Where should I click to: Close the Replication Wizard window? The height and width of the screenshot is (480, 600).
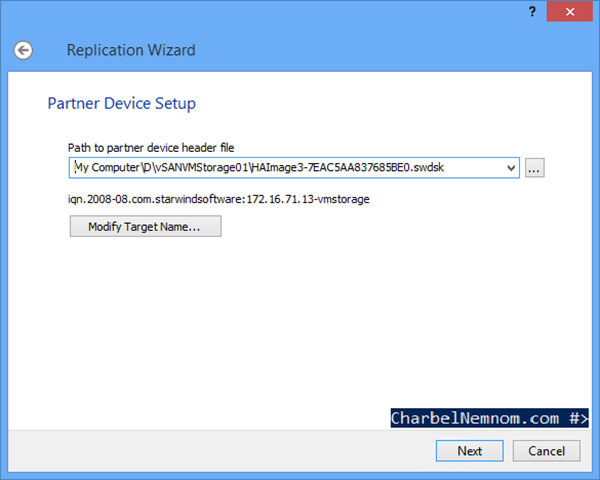[x=570, y=12]
